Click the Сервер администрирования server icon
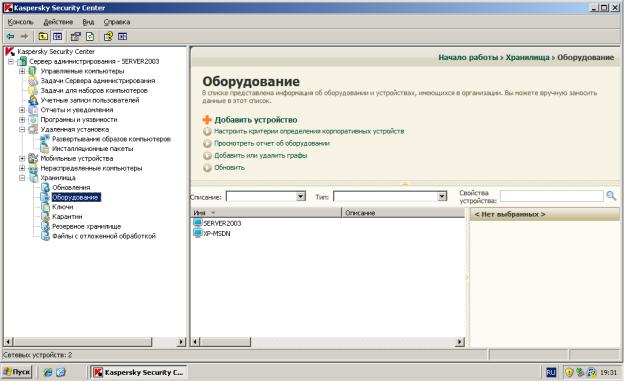The height and width of the screenshot is (381, 624). [x=22, y=61]
